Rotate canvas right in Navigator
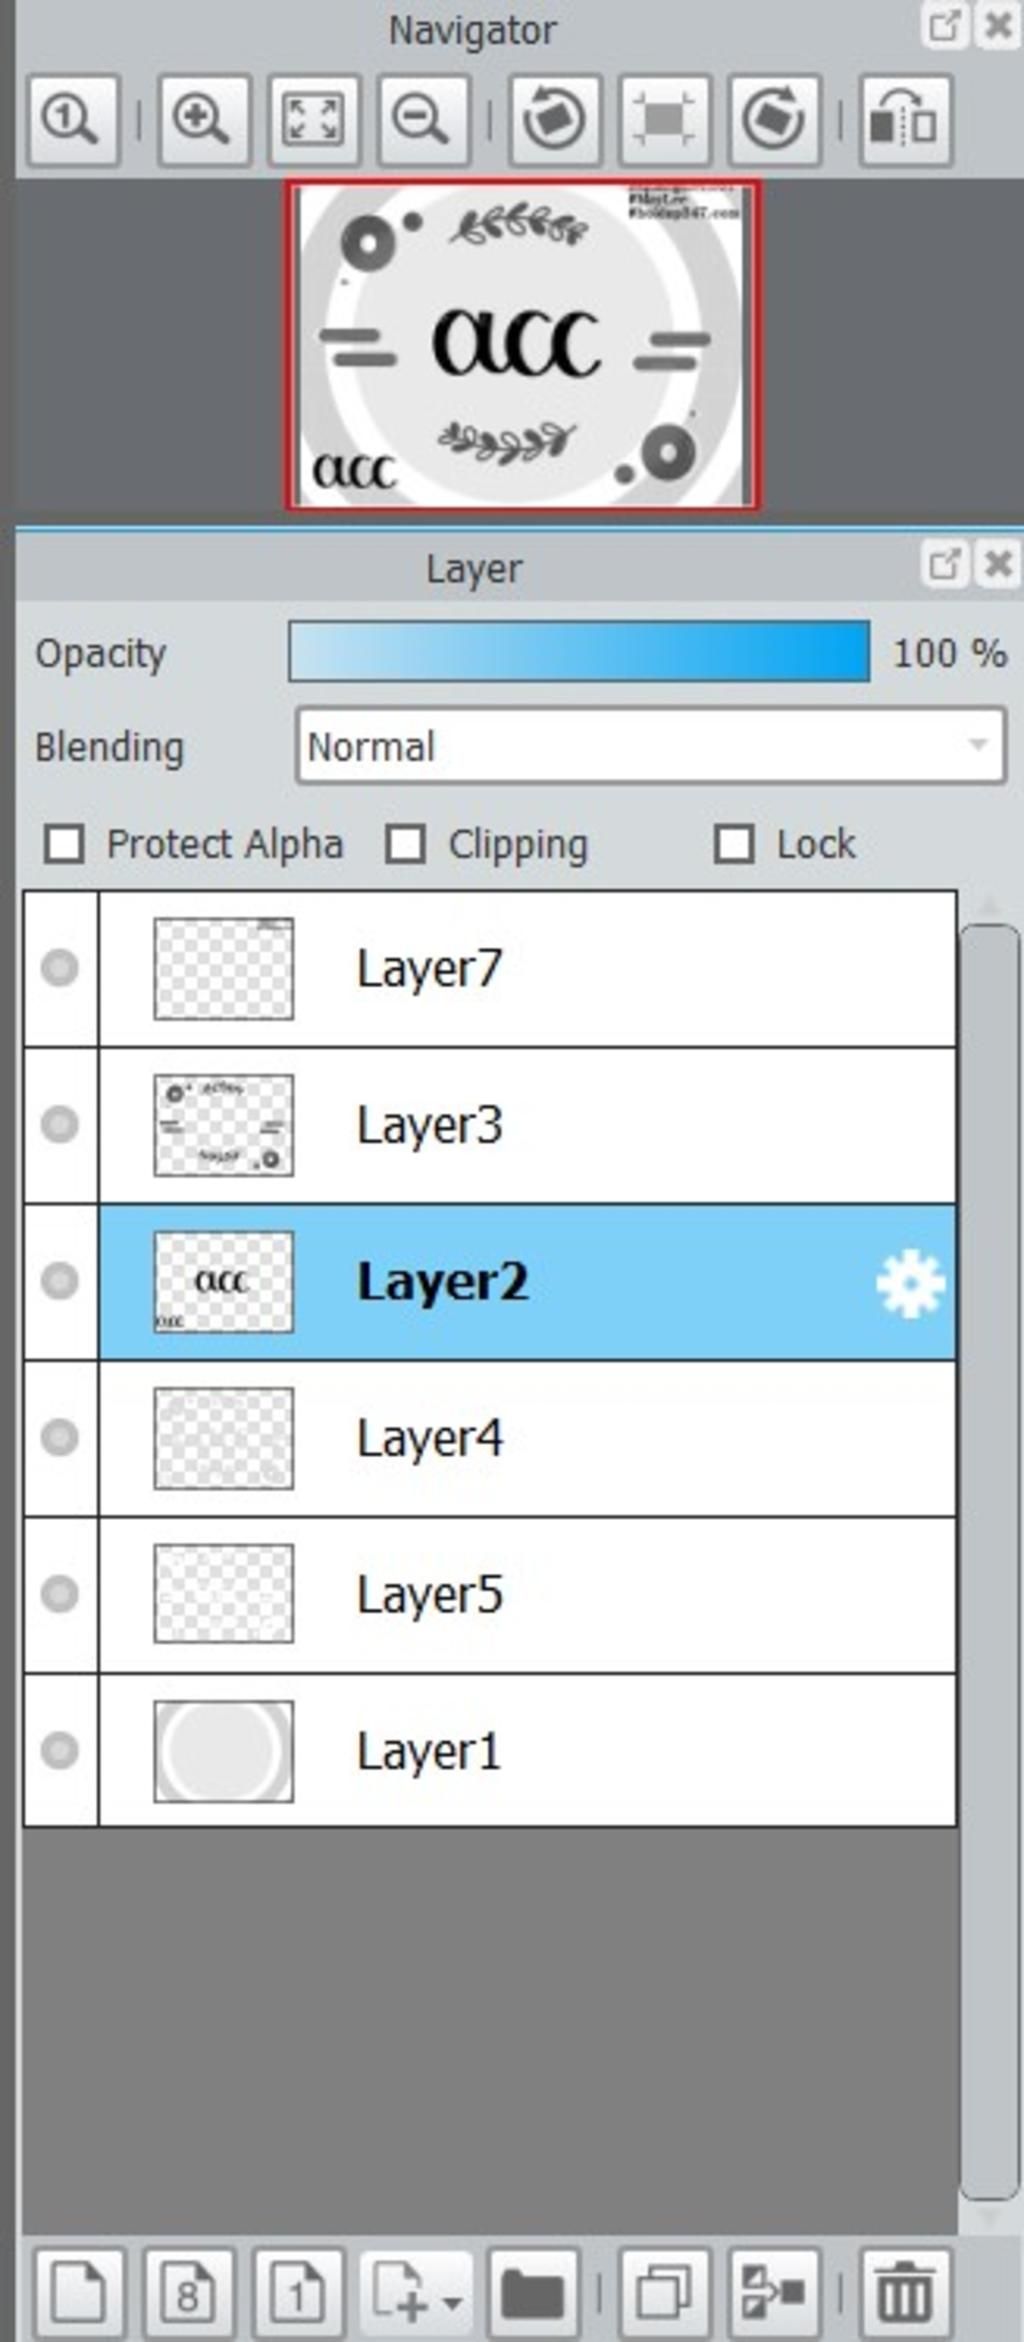Viewport: 1024px width, 2342px height. point(774,120)
